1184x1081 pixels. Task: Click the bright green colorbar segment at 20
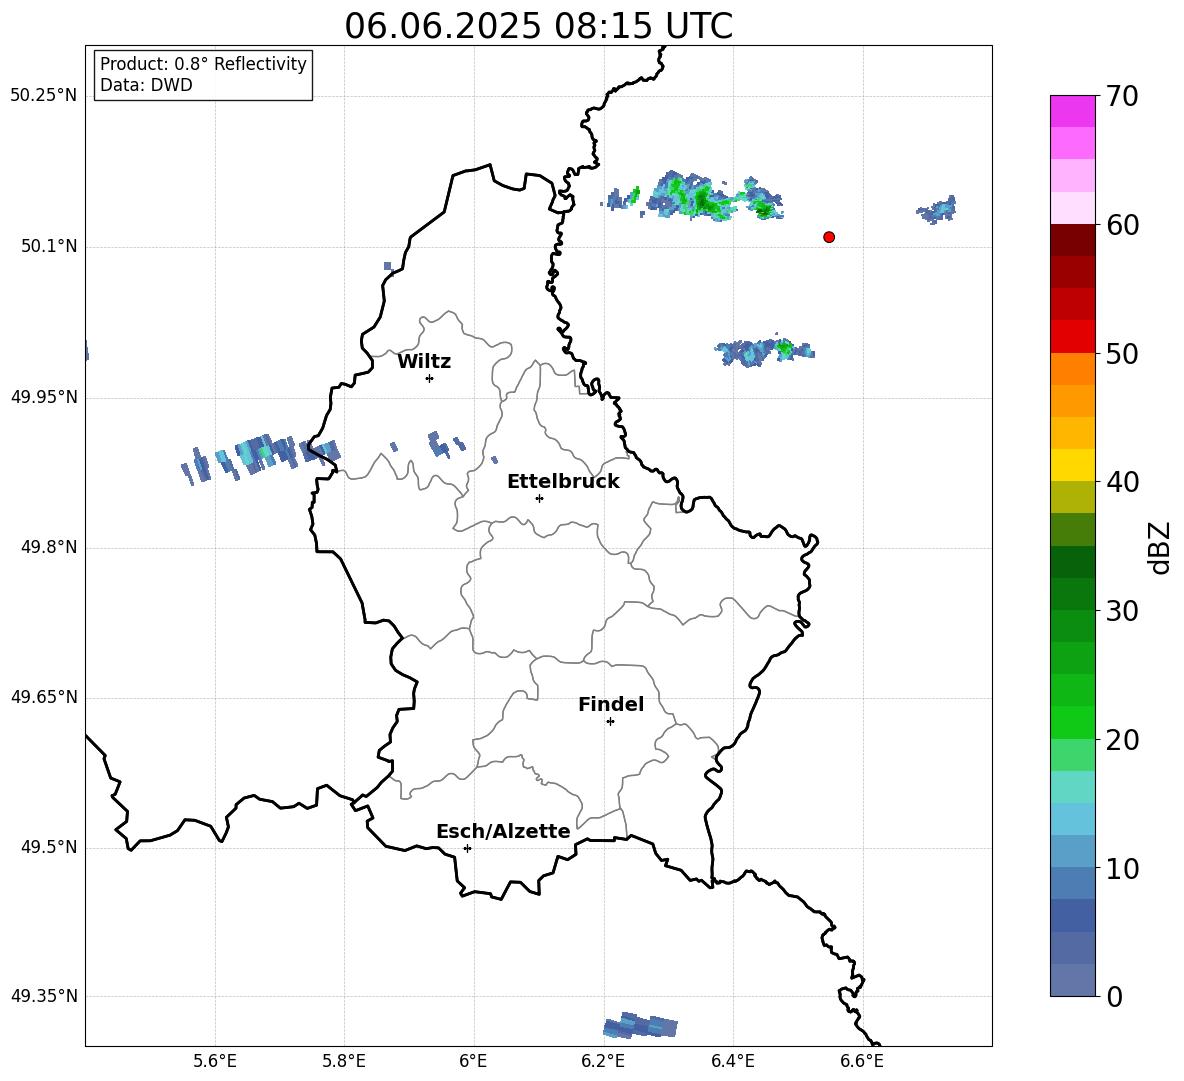[x=1073, y=722]
